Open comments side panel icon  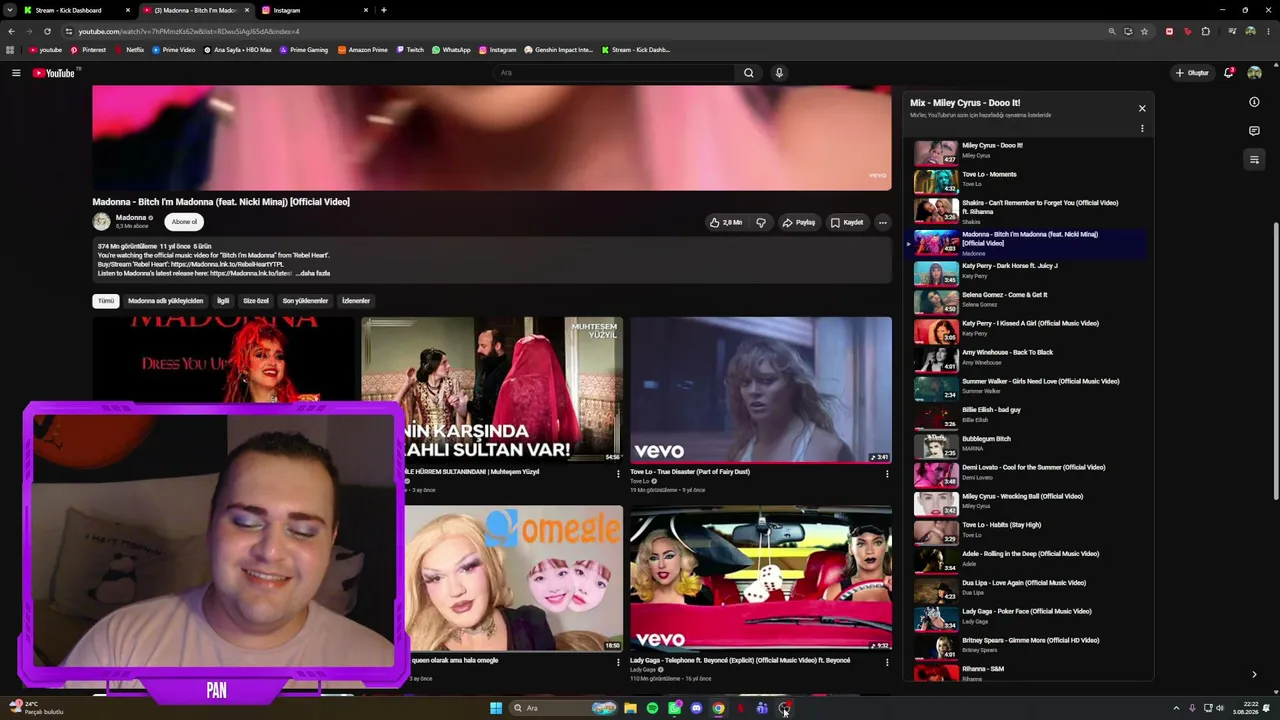1254,131
